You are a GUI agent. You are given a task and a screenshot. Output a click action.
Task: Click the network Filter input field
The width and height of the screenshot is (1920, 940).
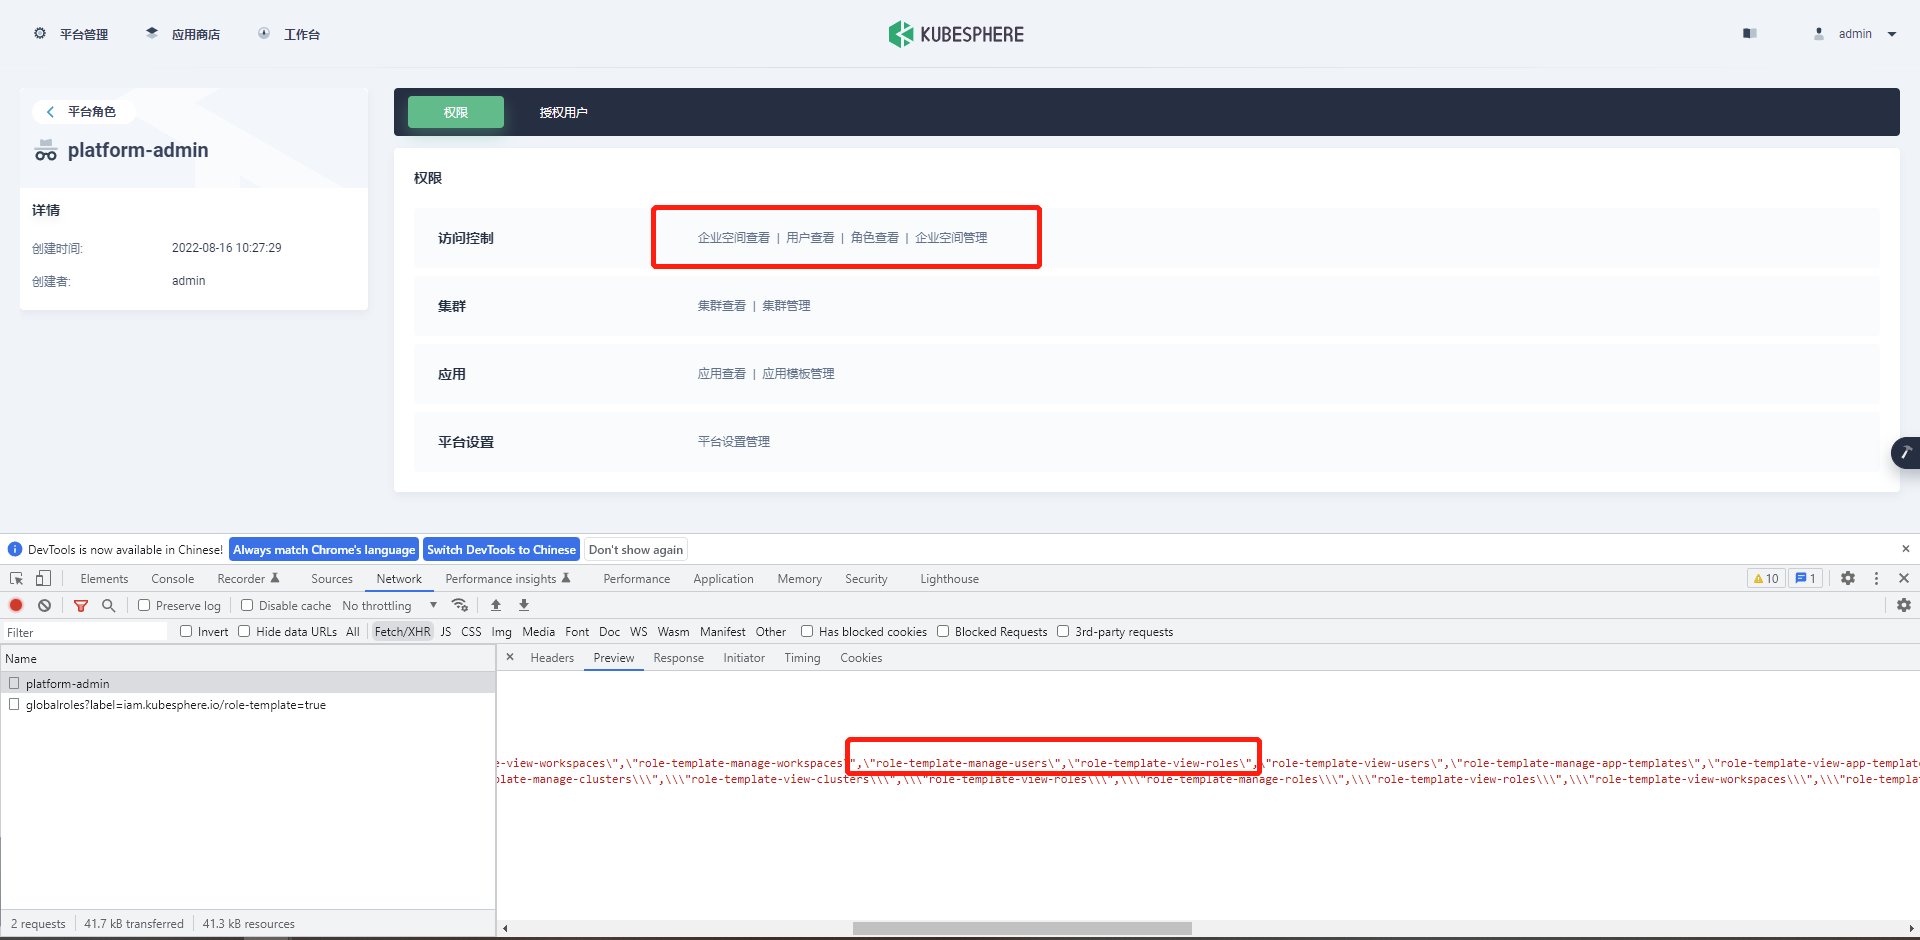pos(85,631)
